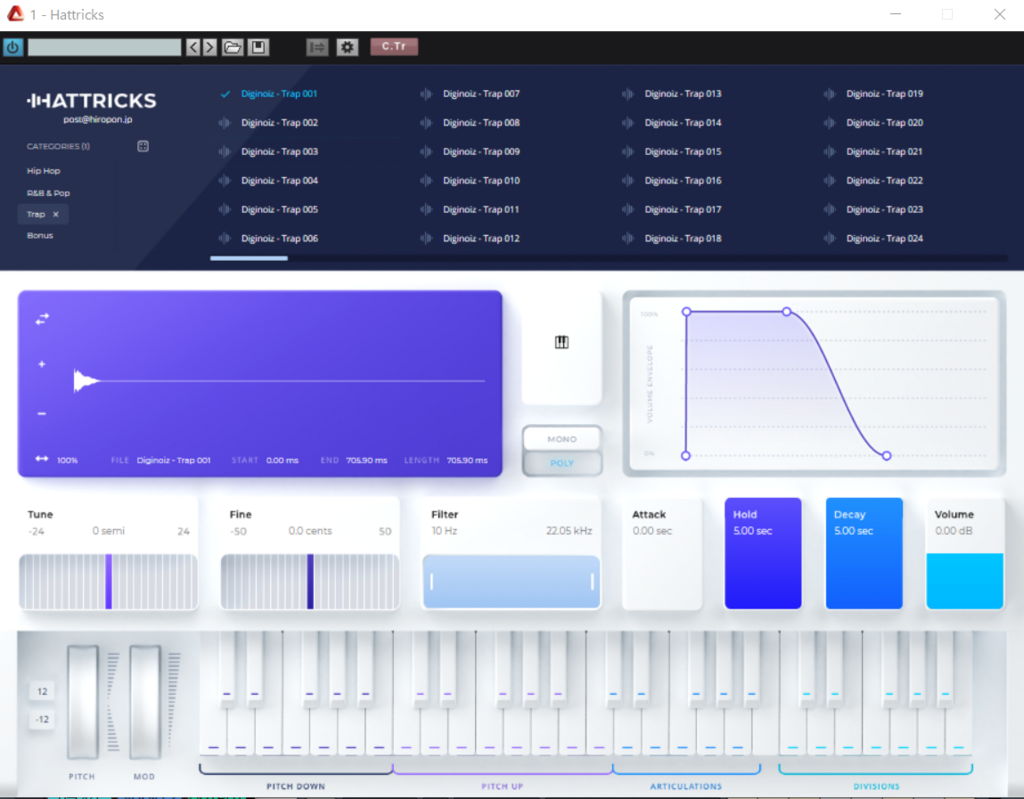Toggle the plugin power button
Viewport: 1024px width, 799px height.
click(13, 47)
